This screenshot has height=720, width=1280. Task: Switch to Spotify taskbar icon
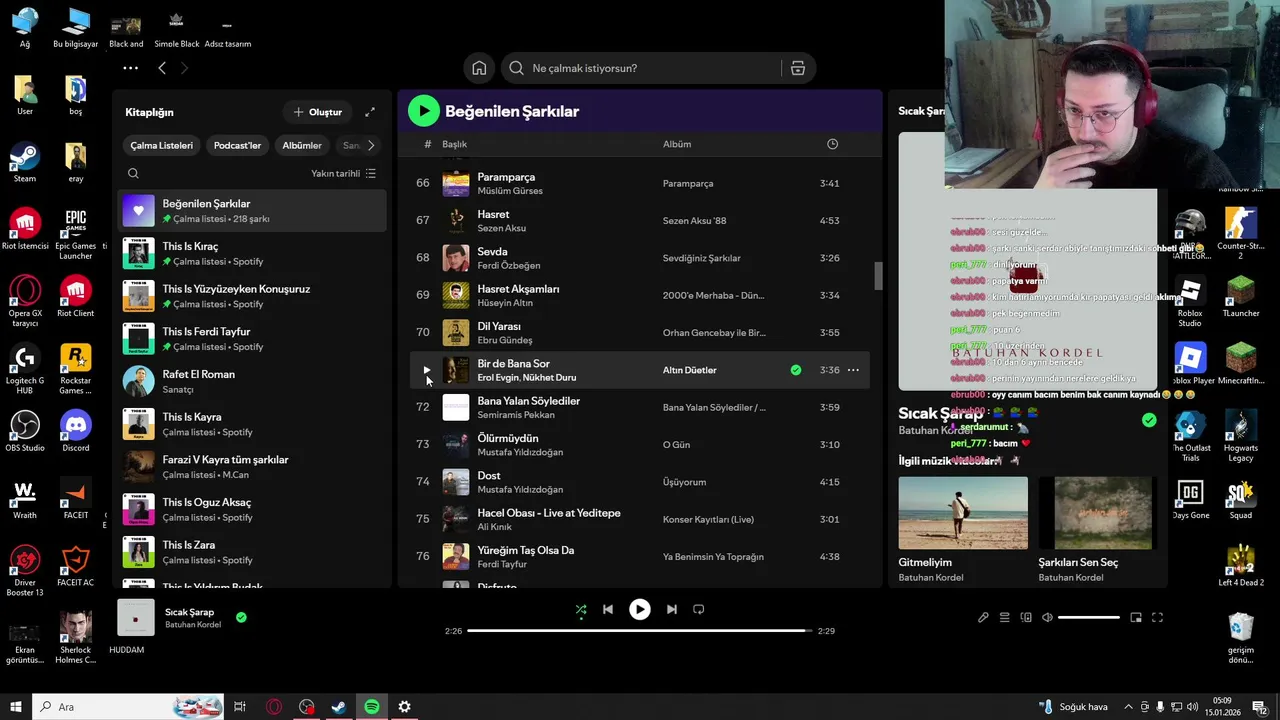click(372, 707)
